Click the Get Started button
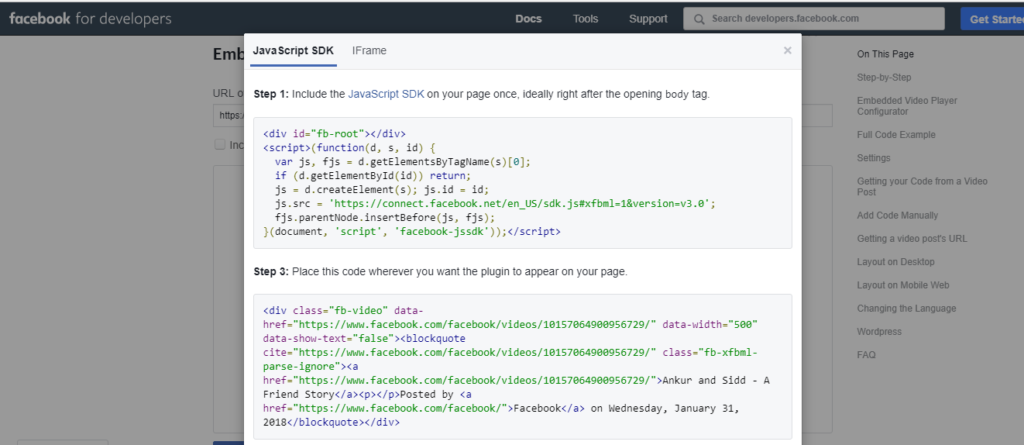This screenshot has width=1024, height=445. 993,19
